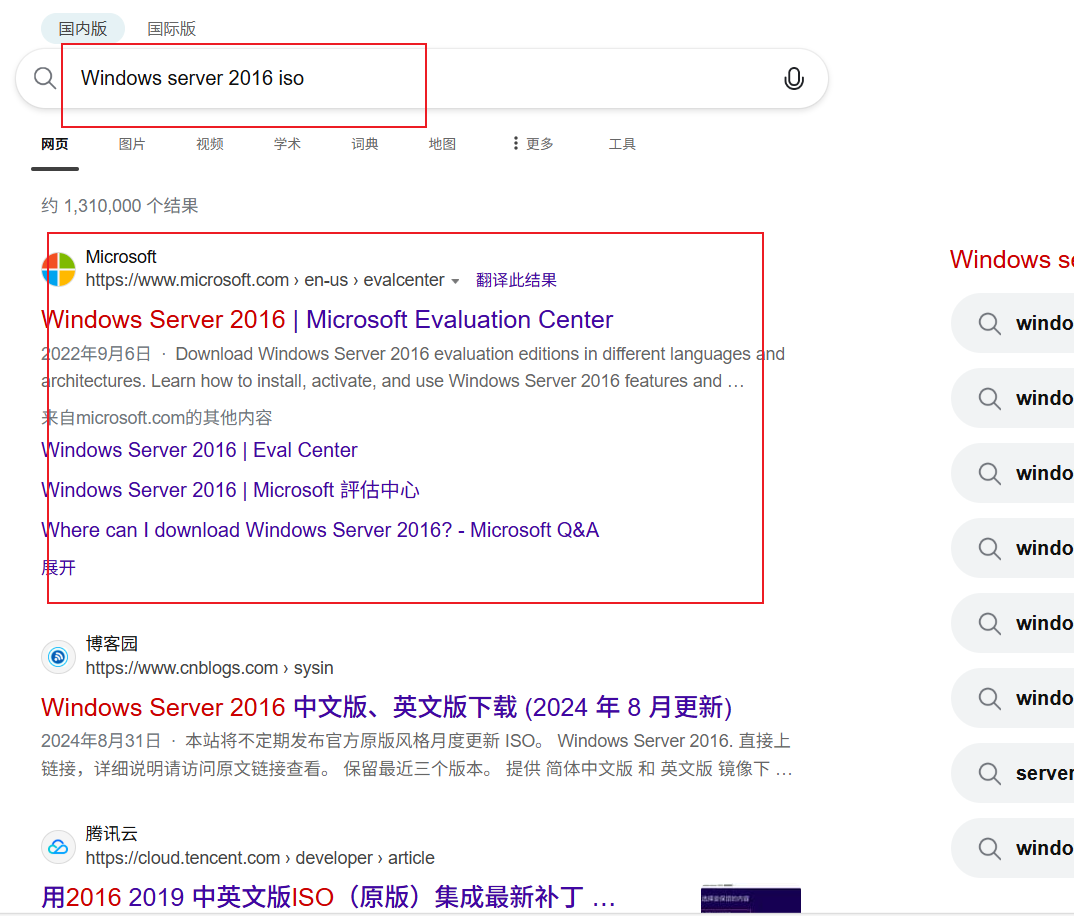The image size is (1074, 916).
Task: Open the 更多 dropdown in the navigation bar
Action: pos(531,143)
